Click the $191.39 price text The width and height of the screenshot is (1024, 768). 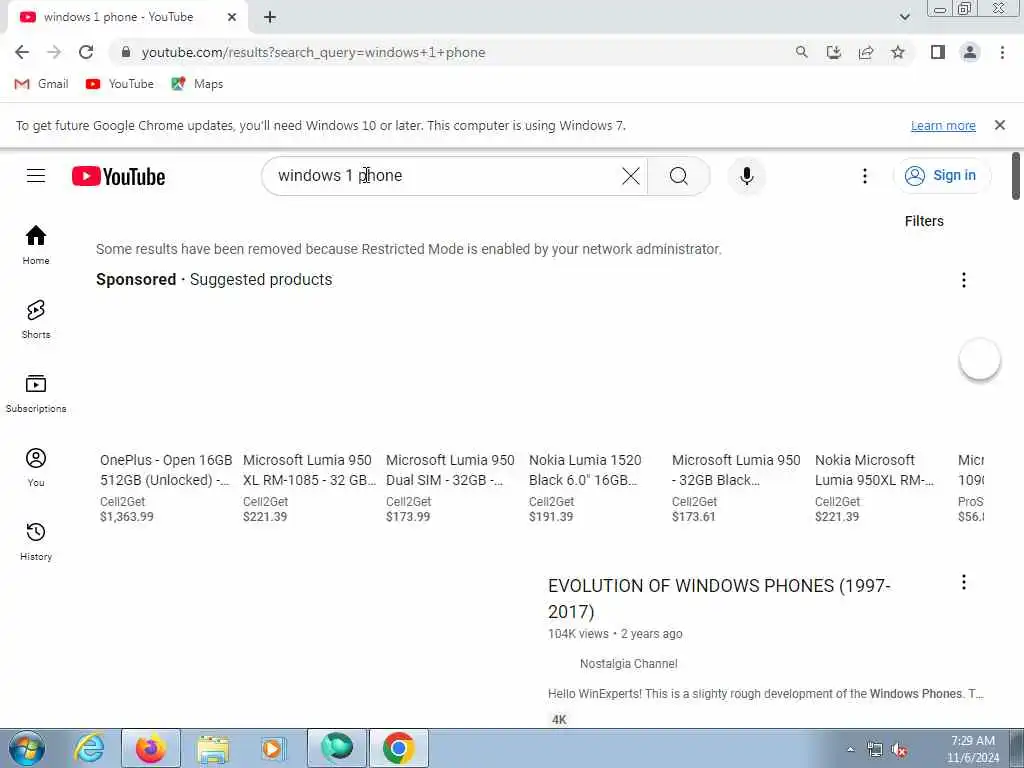[551, 517]
